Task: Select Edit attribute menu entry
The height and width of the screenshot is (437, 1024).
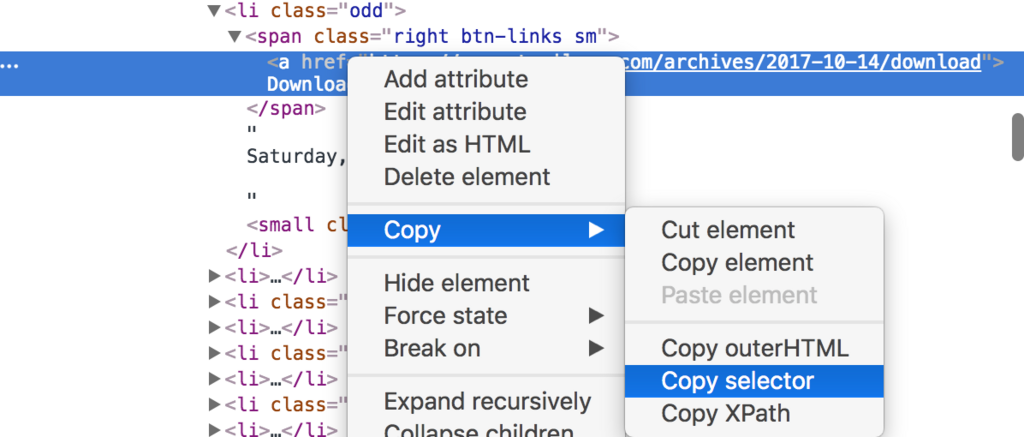Action: tap(486, 112)
